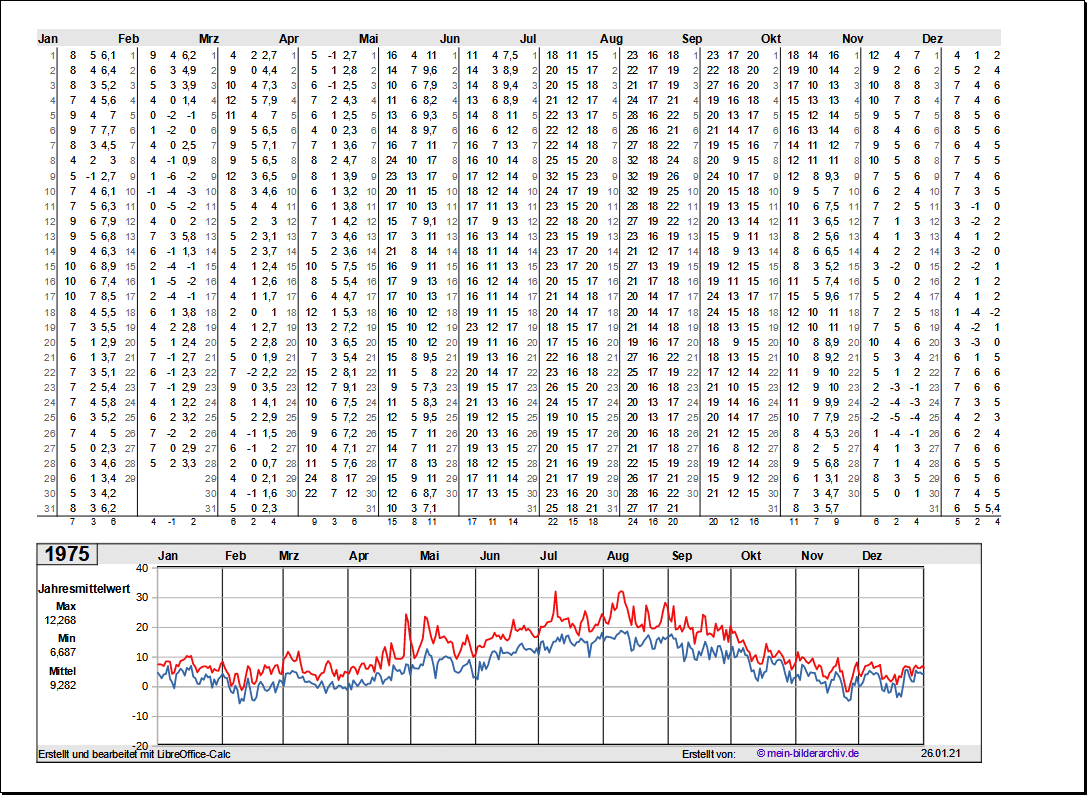The height and width of the screenshot is (795, 1087).
Task: Select the Sep label above the chart
Action: coord(682,556)
